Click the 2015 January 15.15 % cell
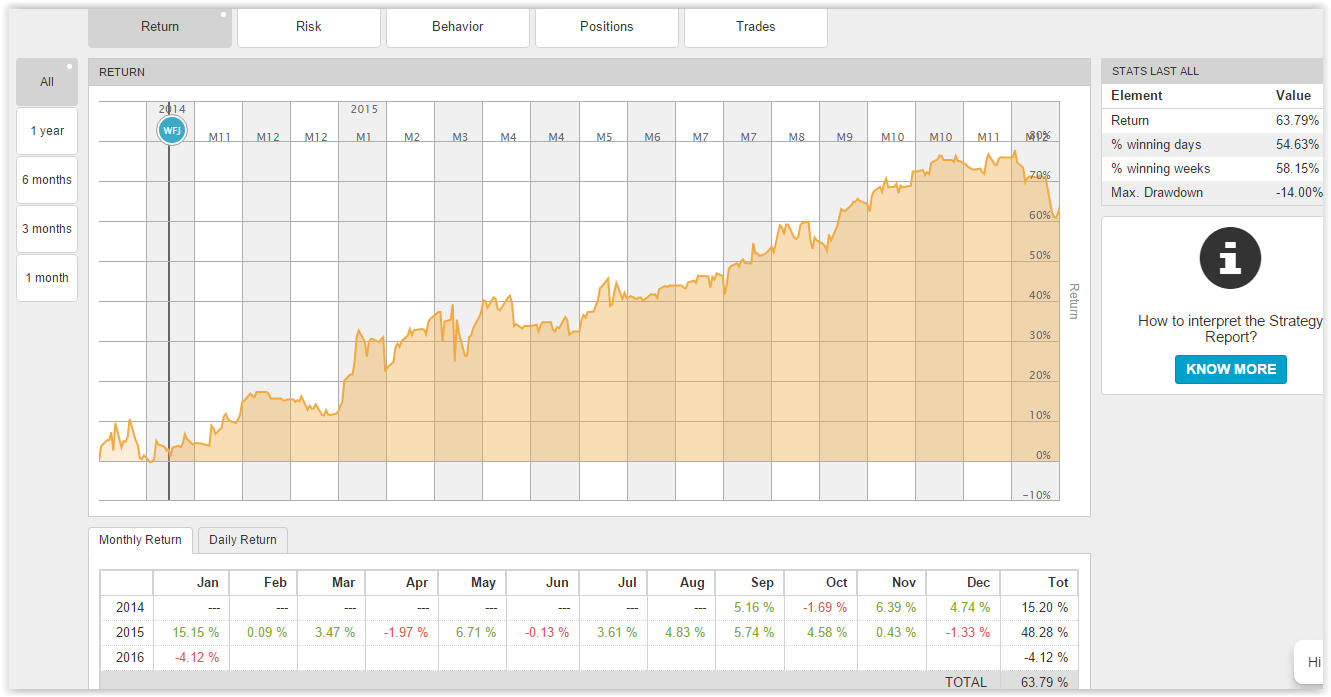The width and height of the screenshot is (1331, 697). coord(194,632)
